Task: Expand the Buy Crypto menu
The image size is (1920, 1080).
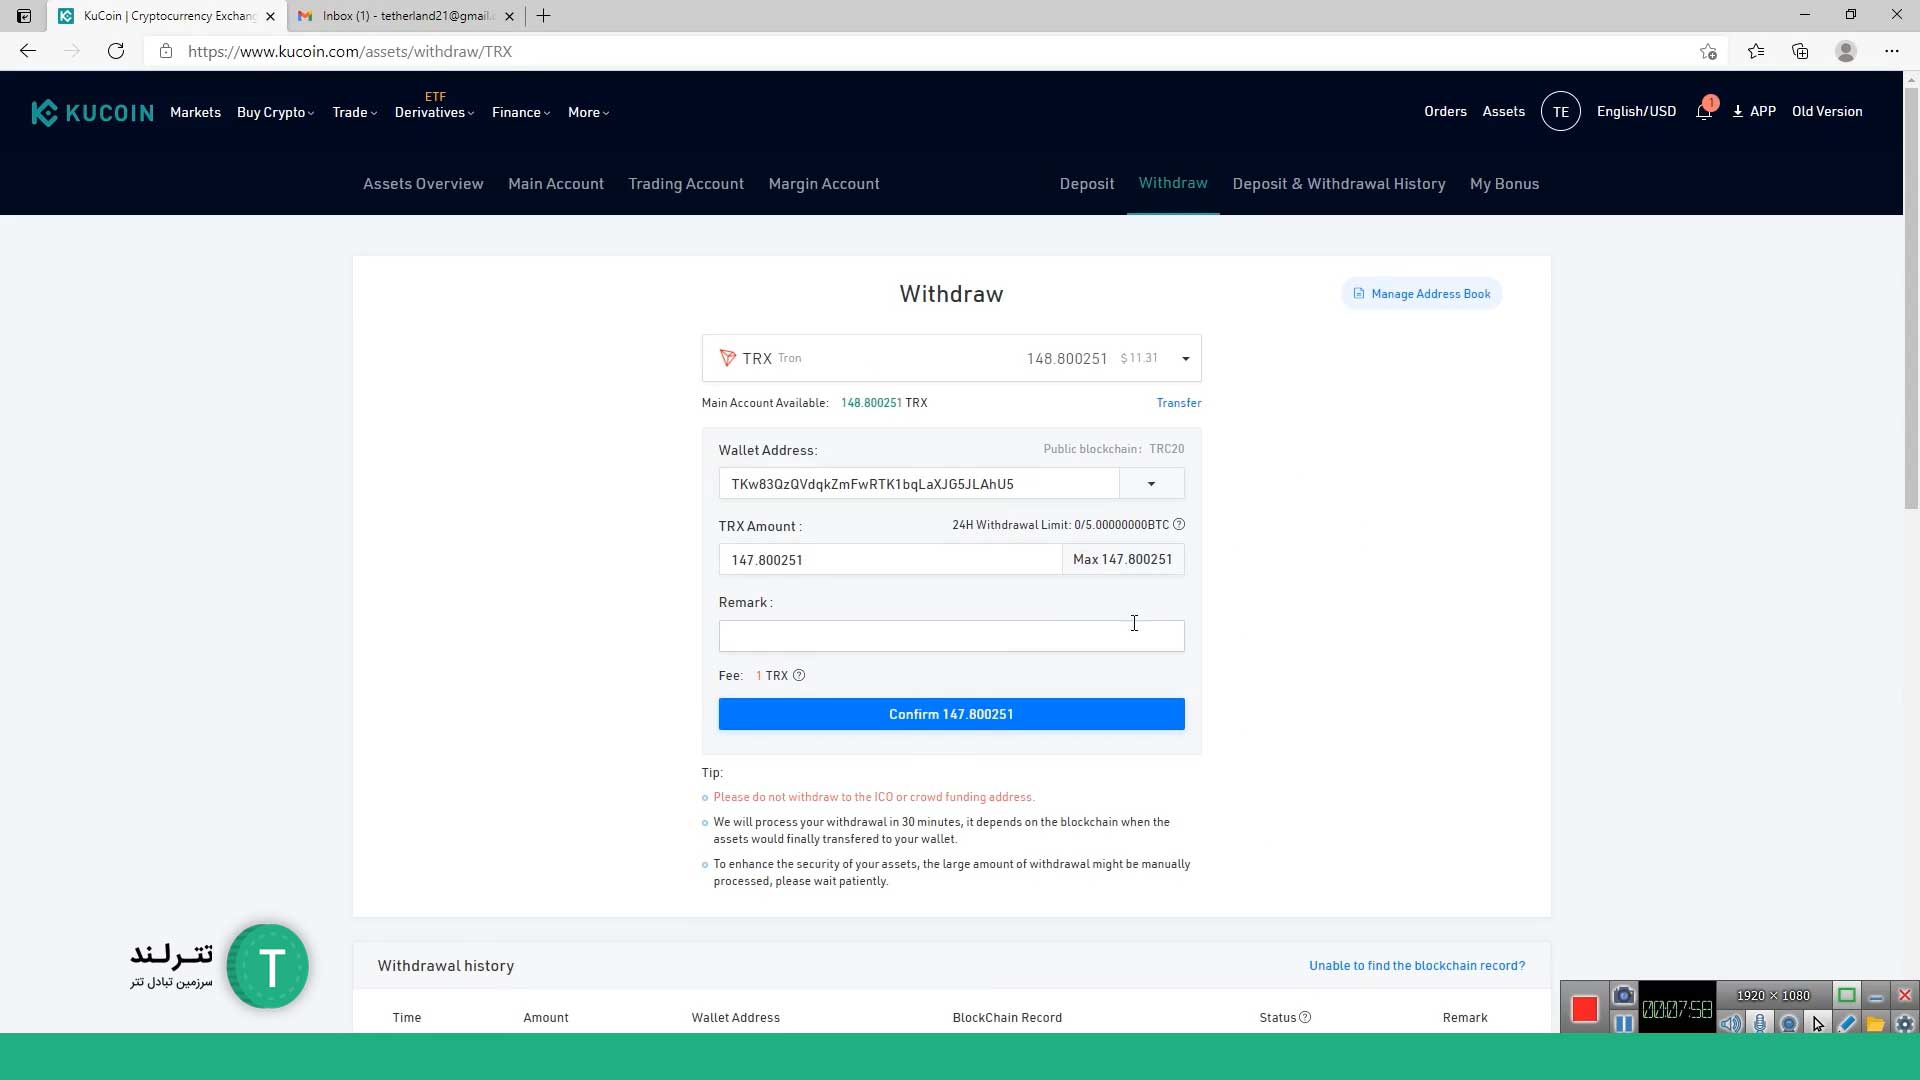Action: click(275, 112)
